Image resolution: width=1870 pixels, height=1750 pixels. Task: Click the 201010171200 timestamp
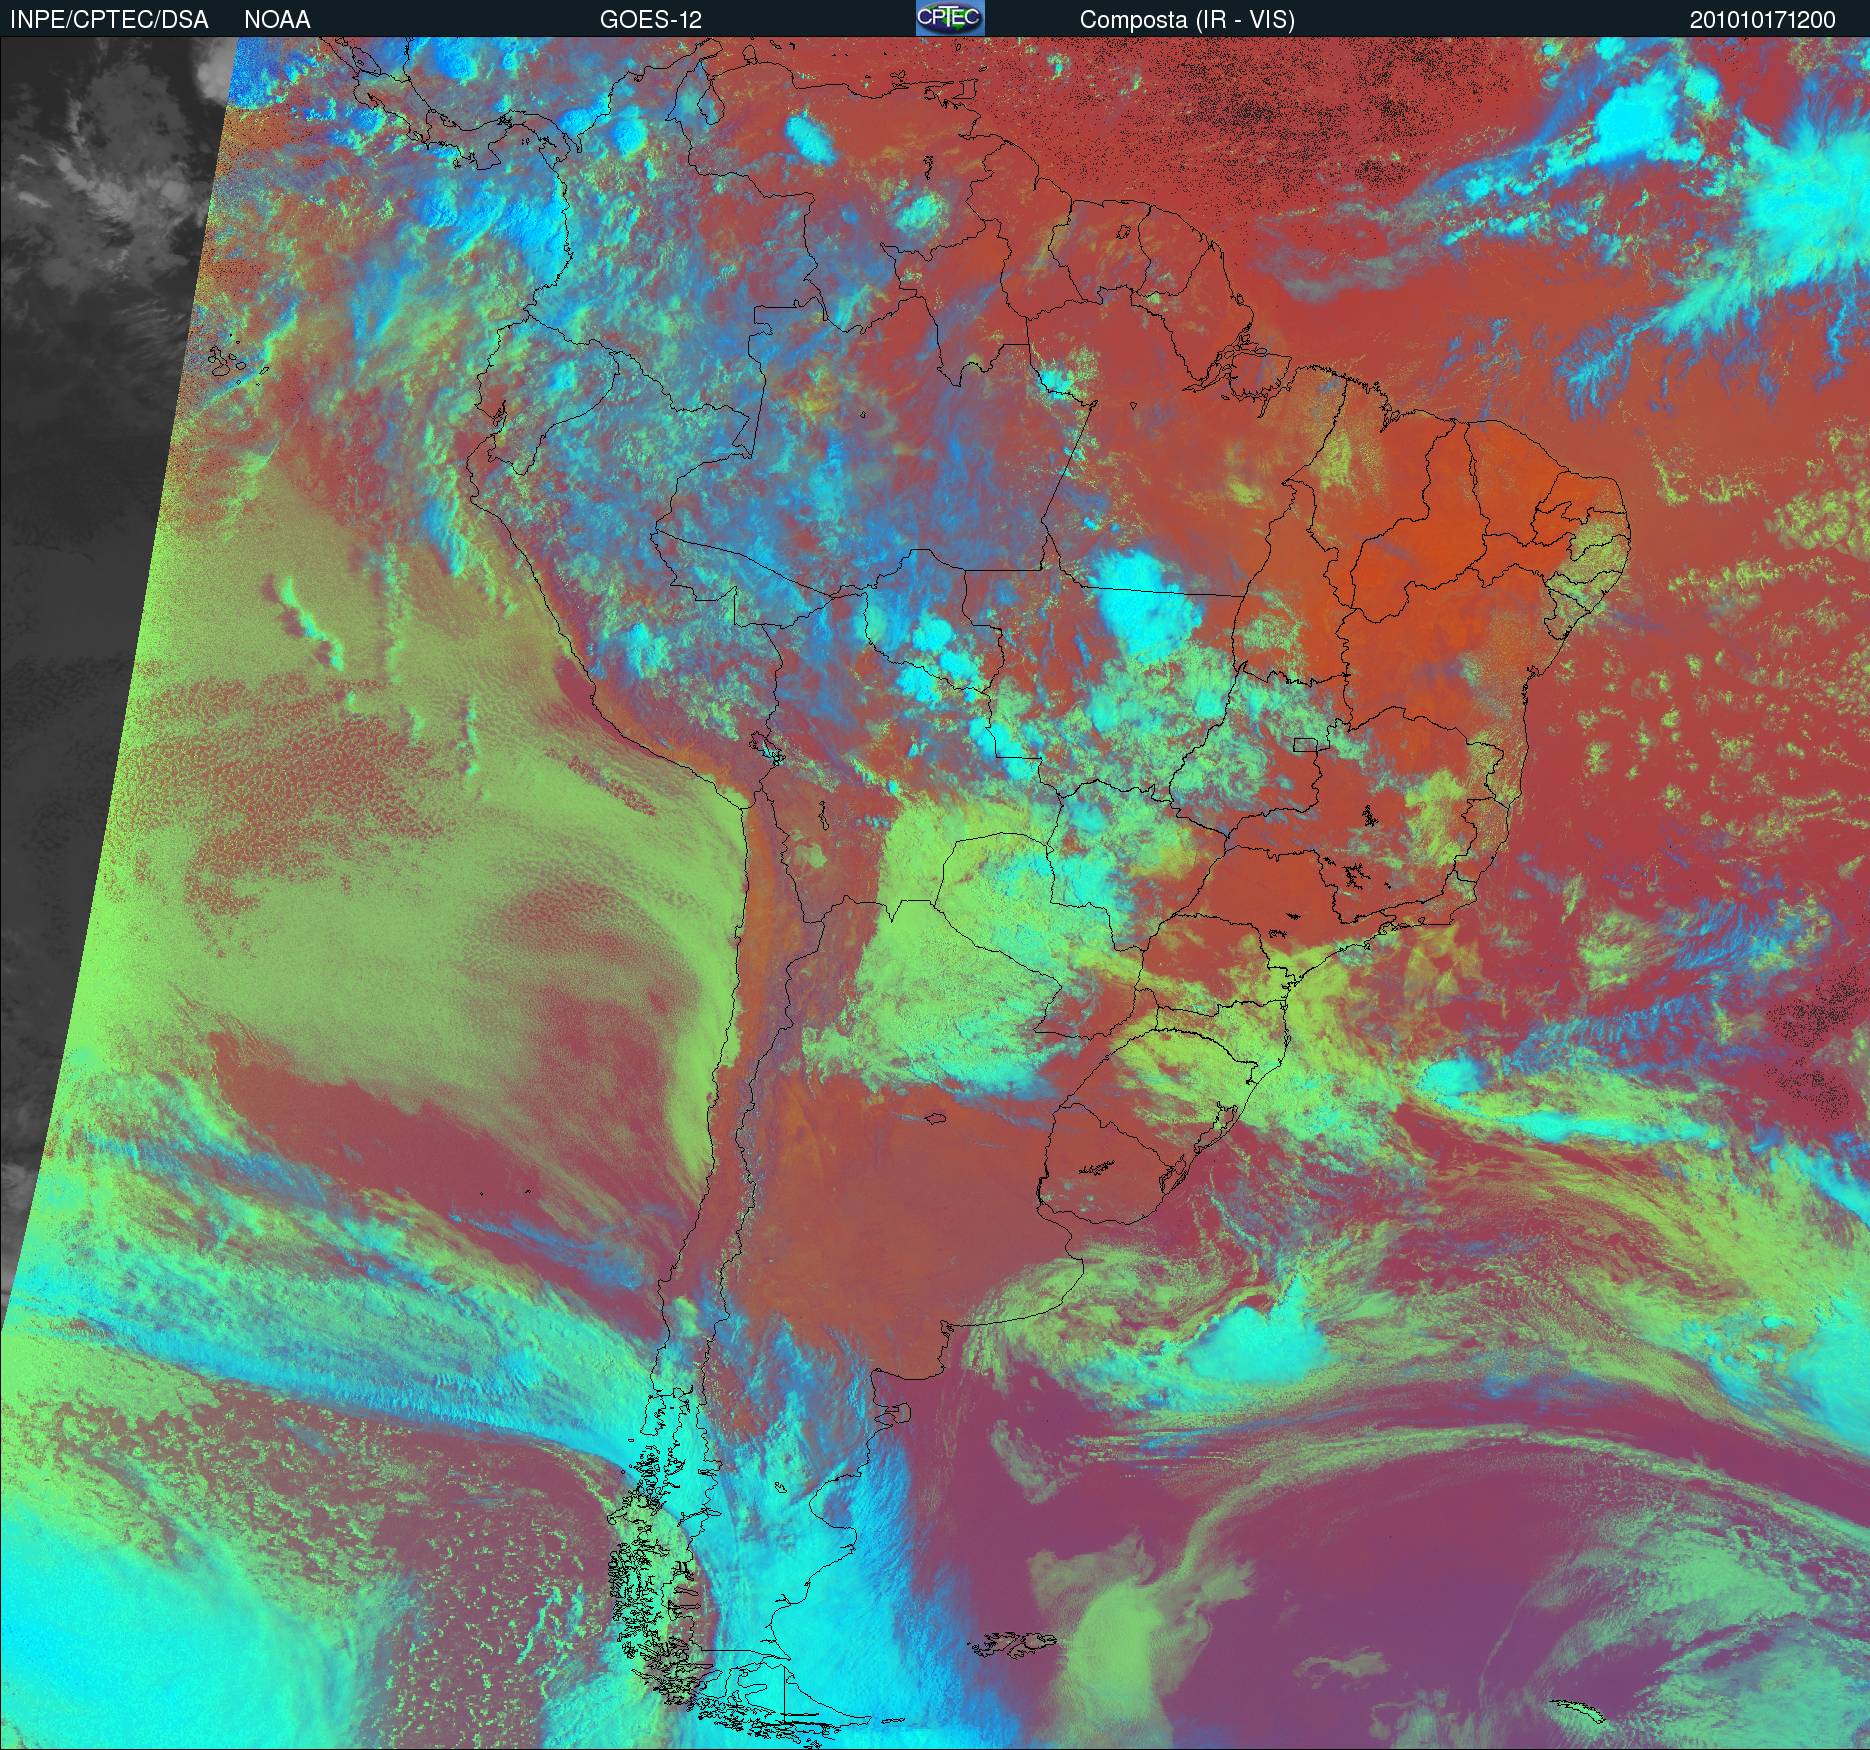coord(1763,20)
